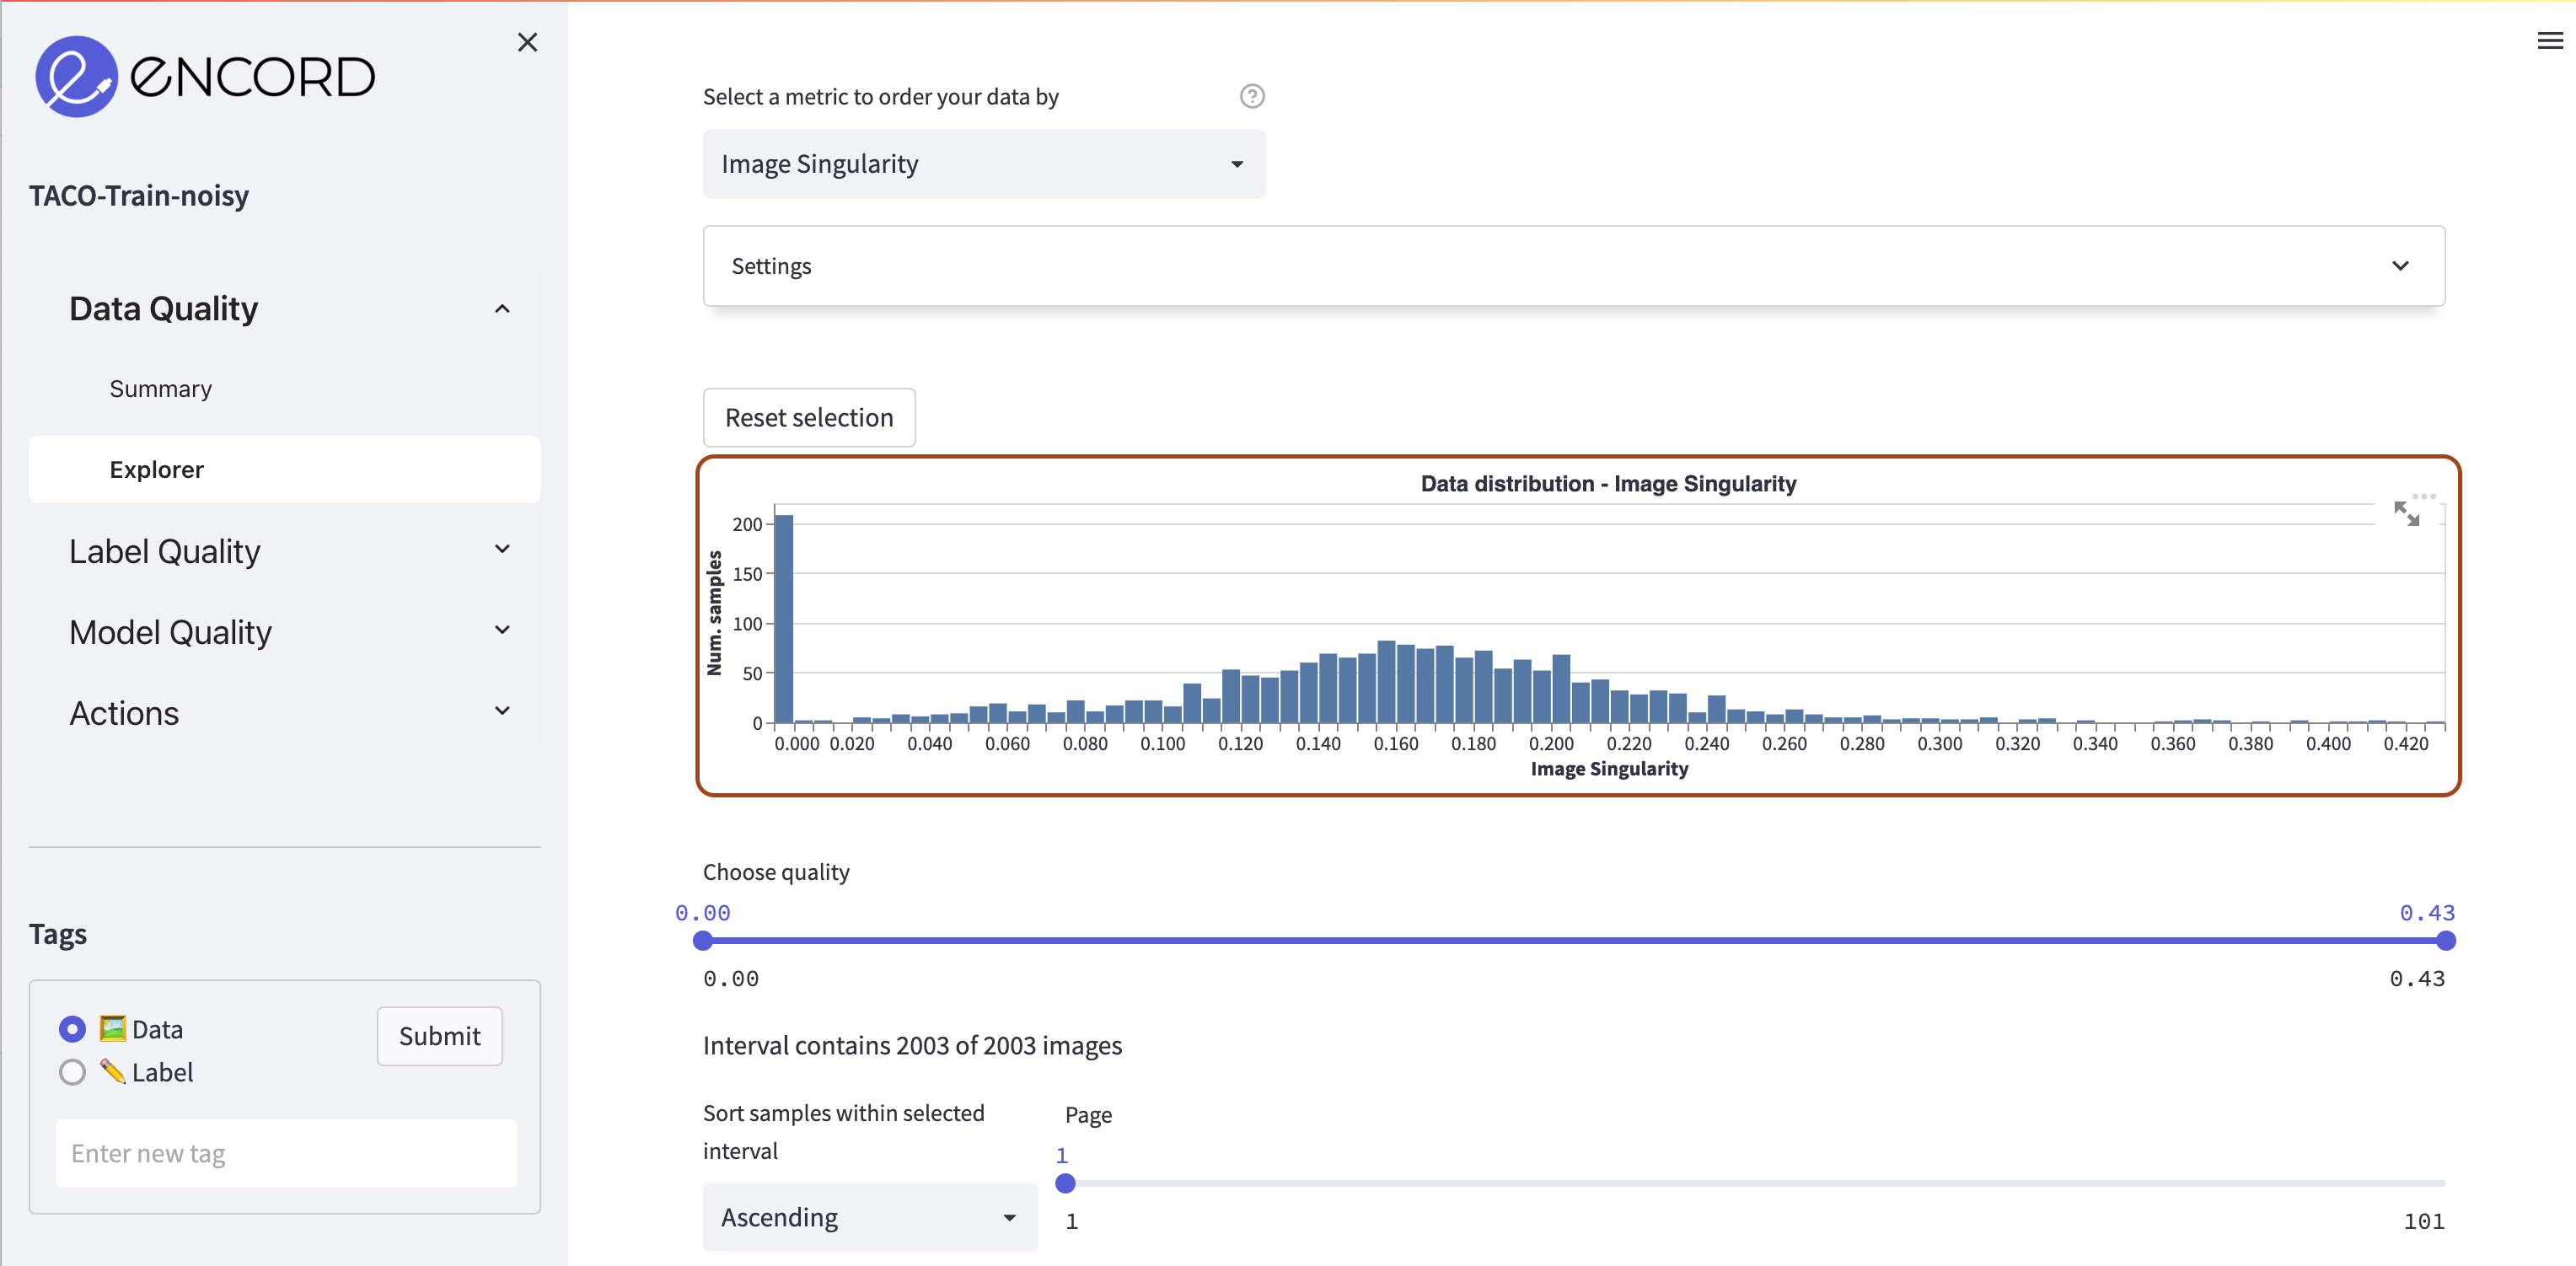
Task: Click the Reset selection button
Action: click(809, 417)
